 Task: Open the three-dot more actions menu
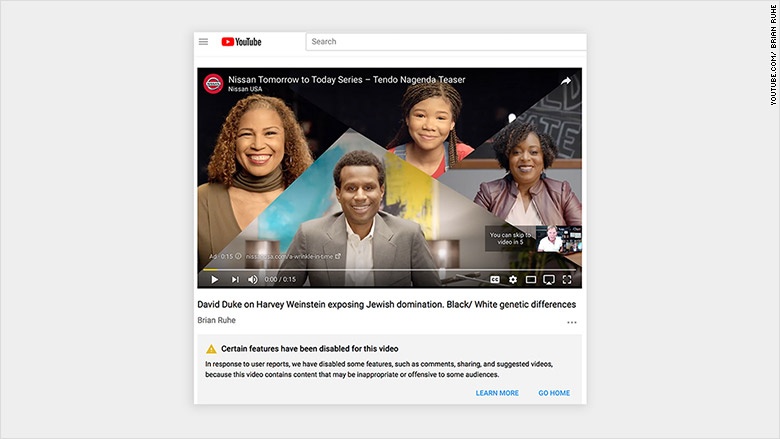pyautogui.click(x=571, y=322)
